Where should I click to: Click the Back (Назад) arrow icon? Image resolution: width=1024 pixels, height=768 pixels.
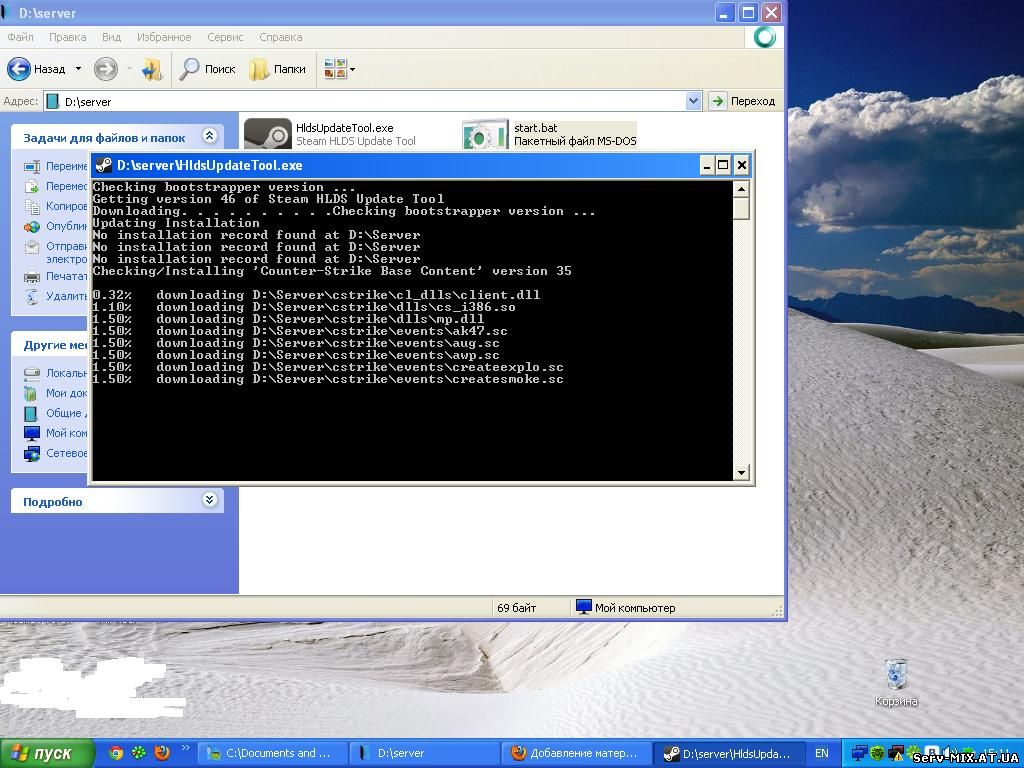[x=18, y=69]
